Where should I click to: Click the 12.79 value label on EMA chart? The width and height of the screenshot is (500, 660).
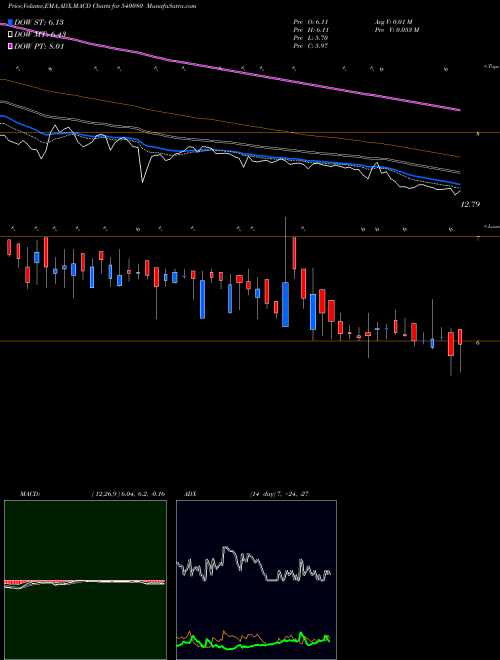click(x=470, y=204)
